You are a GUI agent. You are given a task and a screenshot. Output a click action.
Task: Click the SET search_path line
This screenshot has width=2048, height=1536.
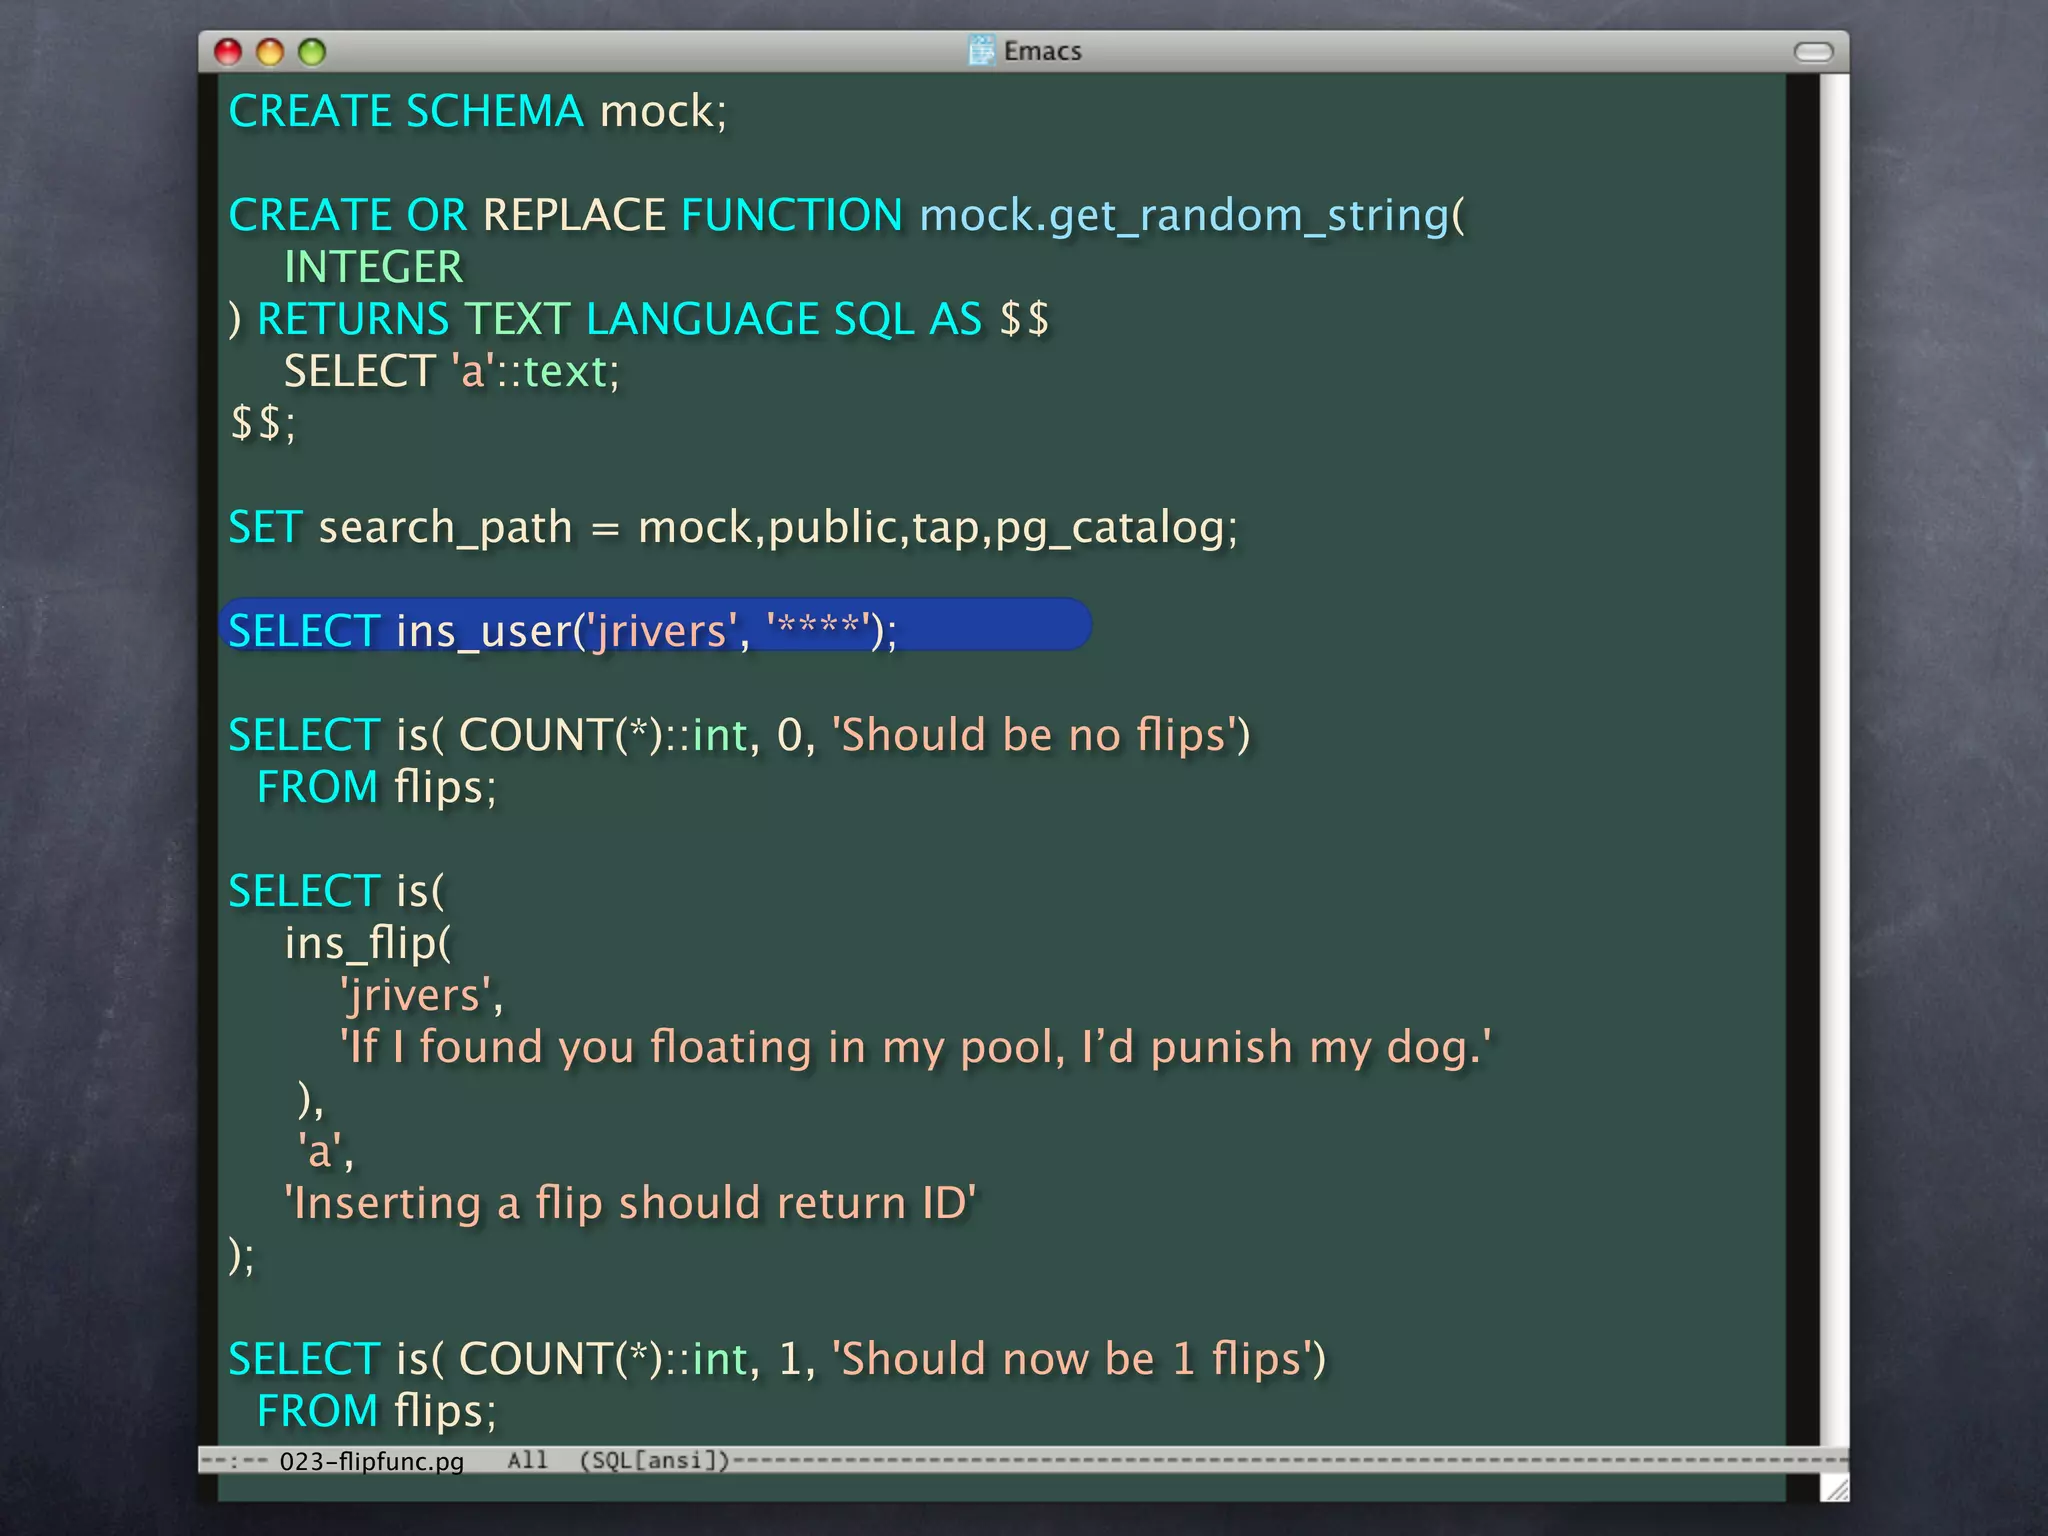point(733,528)
